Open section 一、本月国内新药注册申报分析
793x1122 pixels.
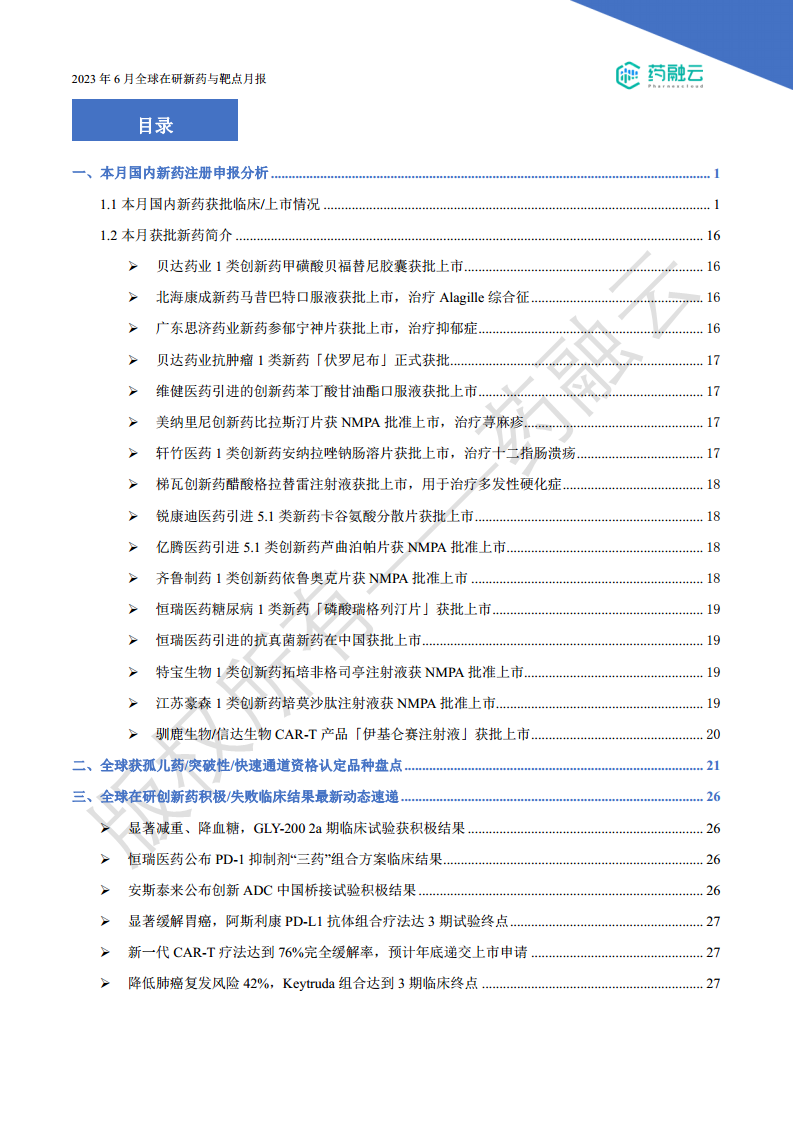396,173
